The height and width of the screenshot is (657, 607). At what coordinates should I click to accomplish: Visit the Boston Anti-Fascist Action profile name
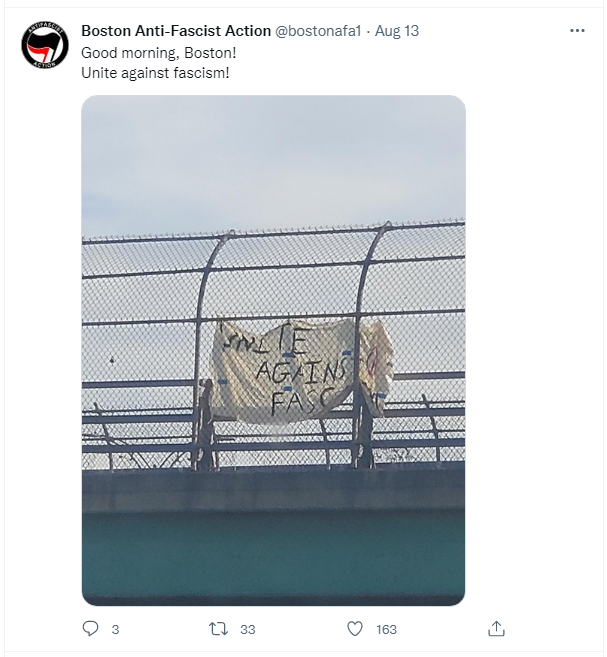176,31
